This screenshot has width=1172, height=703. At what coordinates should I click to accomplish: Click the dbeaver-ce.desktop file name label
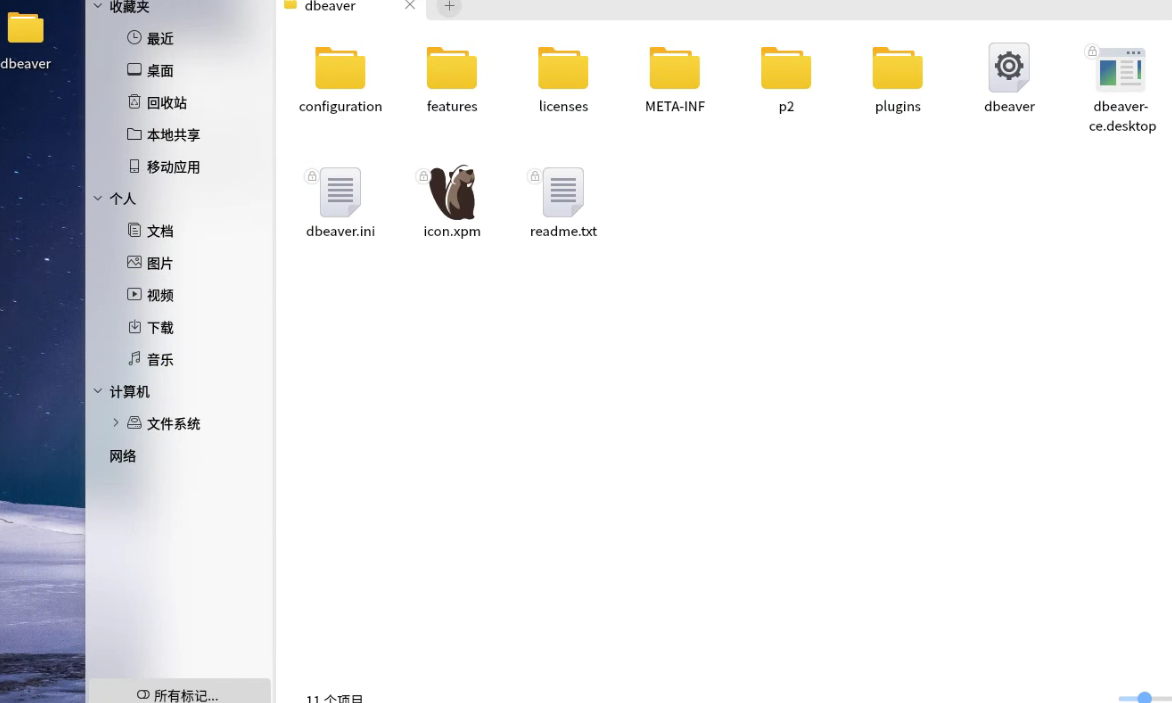pyautogui.click(x=1121, y=116)
